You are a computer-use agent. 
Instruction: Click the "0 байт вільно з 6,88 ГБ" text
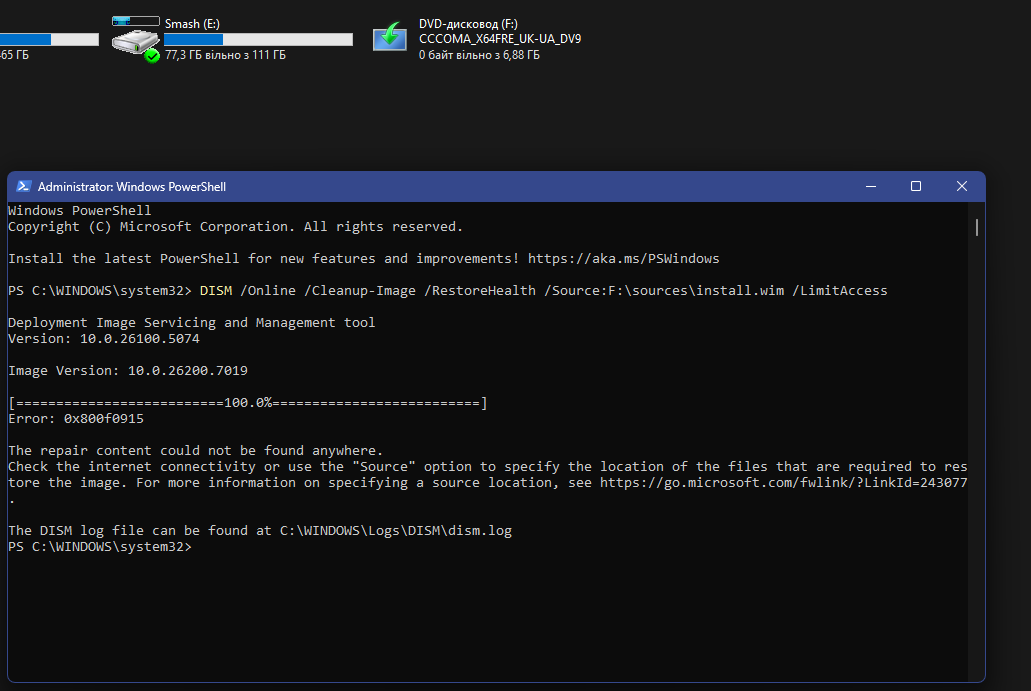point(479,55)
